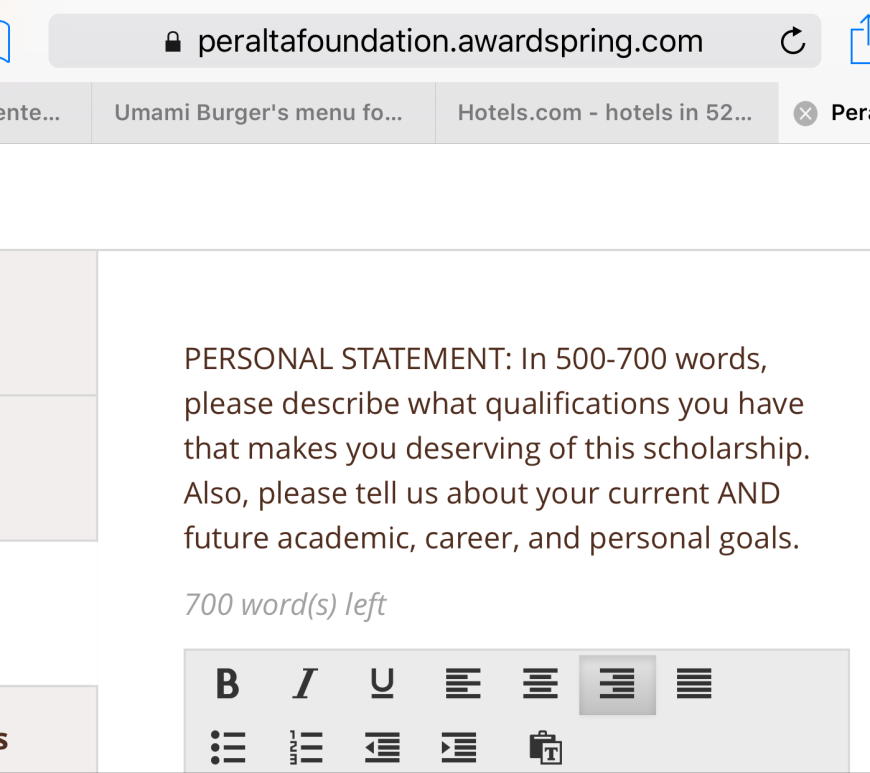The image size is (870, 773).
Task: Insert a numbered list
Action: click(305, 747)
